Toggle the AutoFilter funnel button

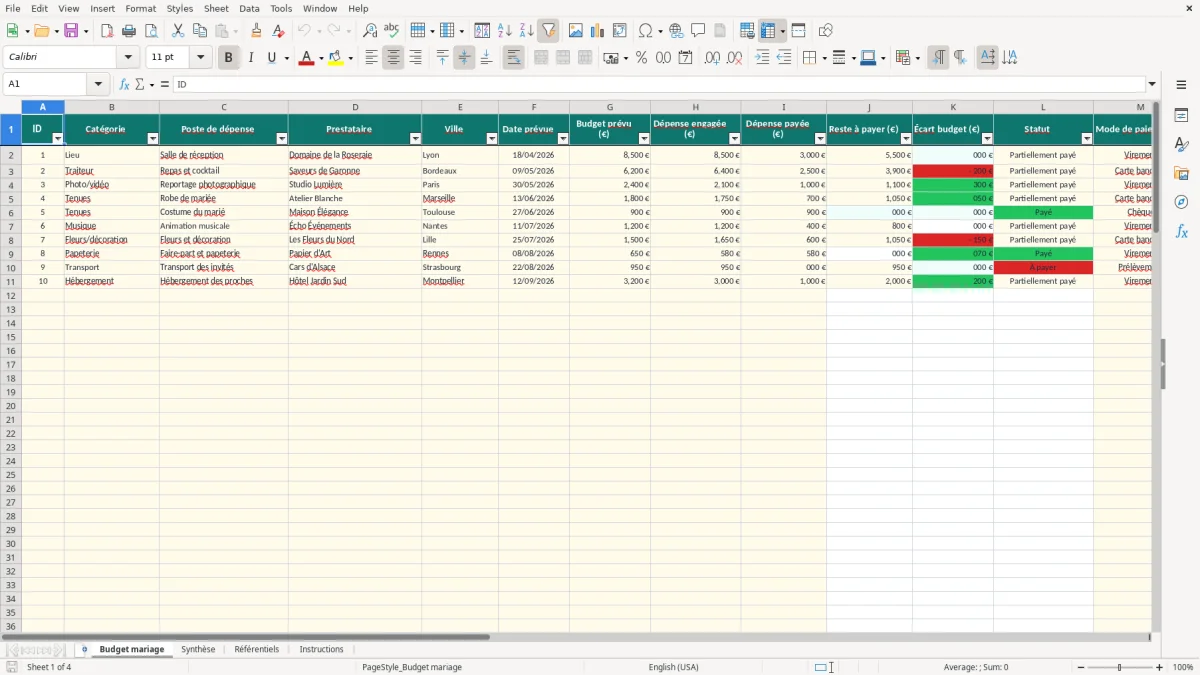click(548, 31)
